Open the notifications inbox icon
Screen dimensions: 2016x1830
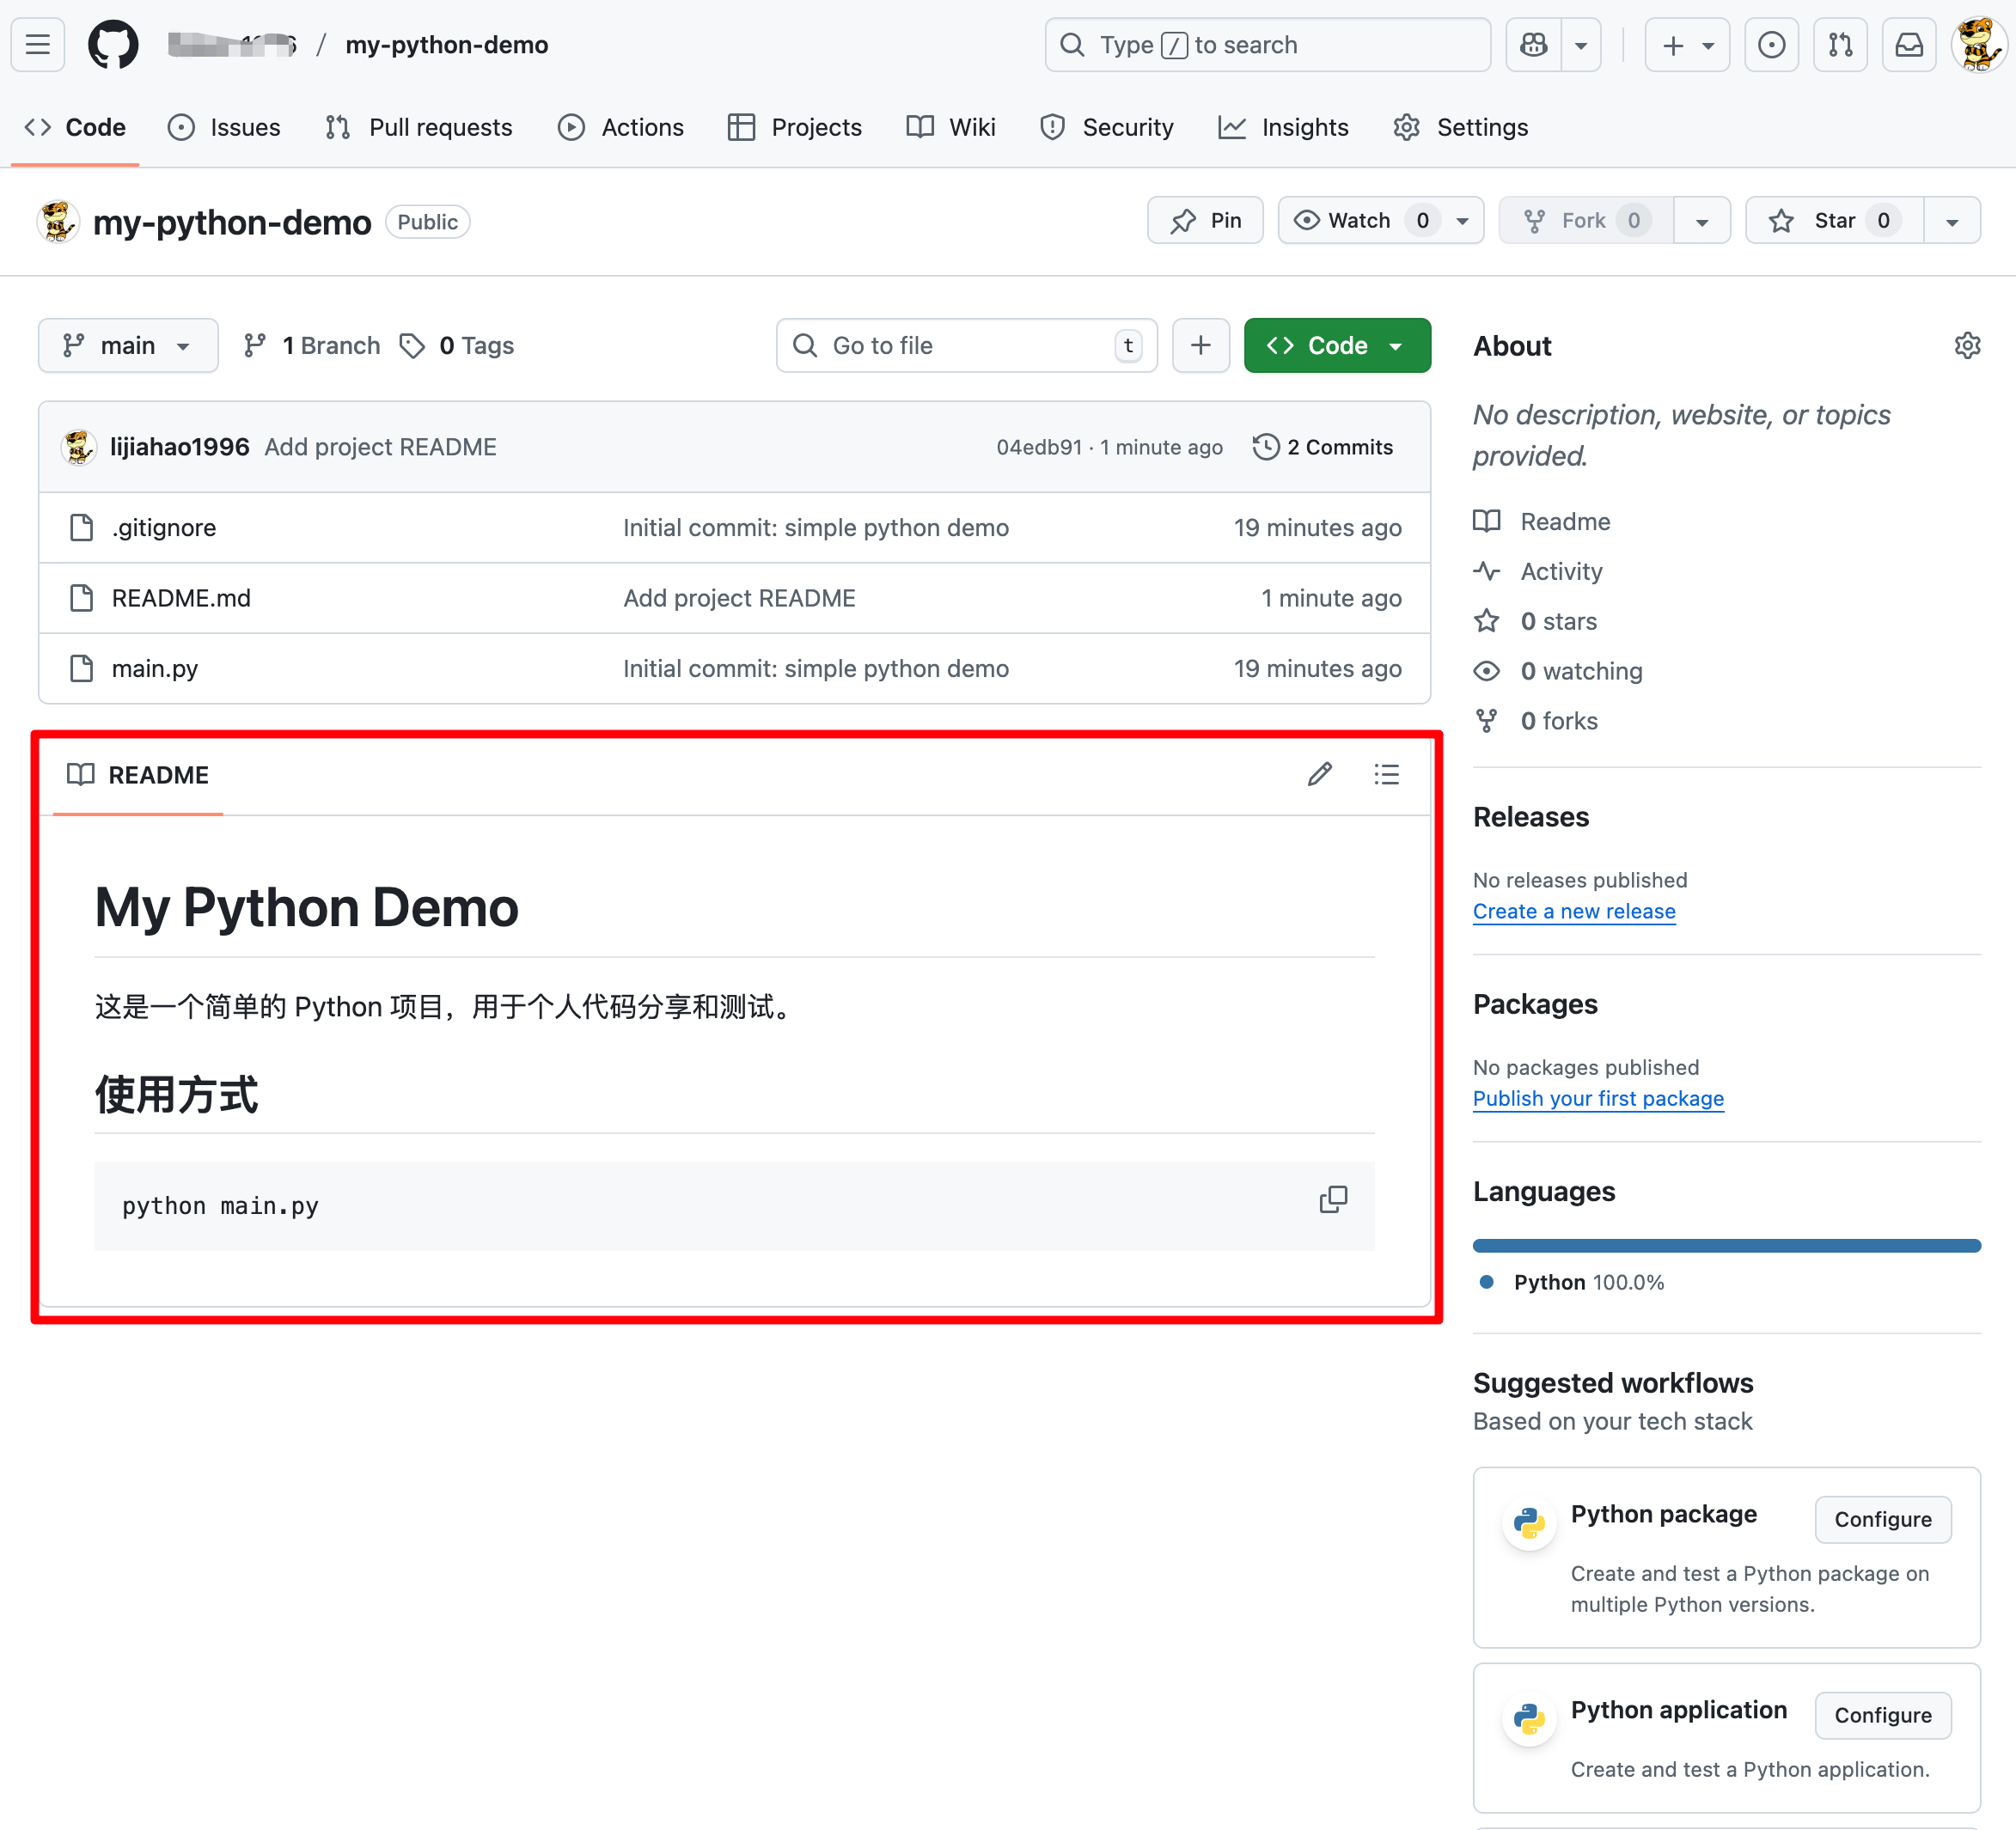tap(1909, 45)
